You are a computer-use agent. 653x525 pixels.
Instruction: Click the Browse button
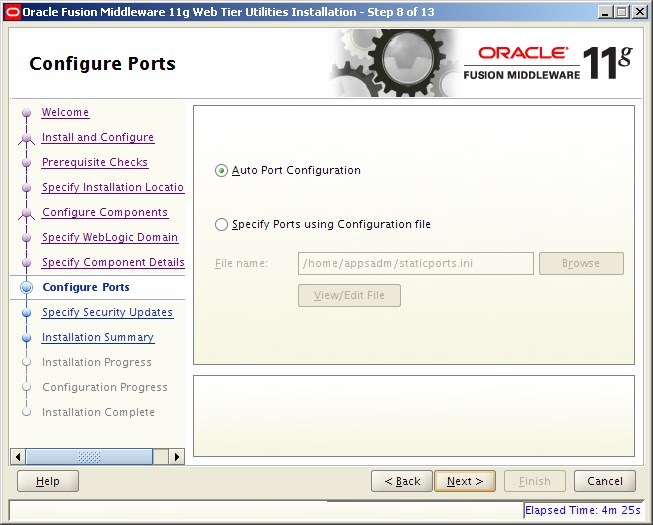(581, 264)
